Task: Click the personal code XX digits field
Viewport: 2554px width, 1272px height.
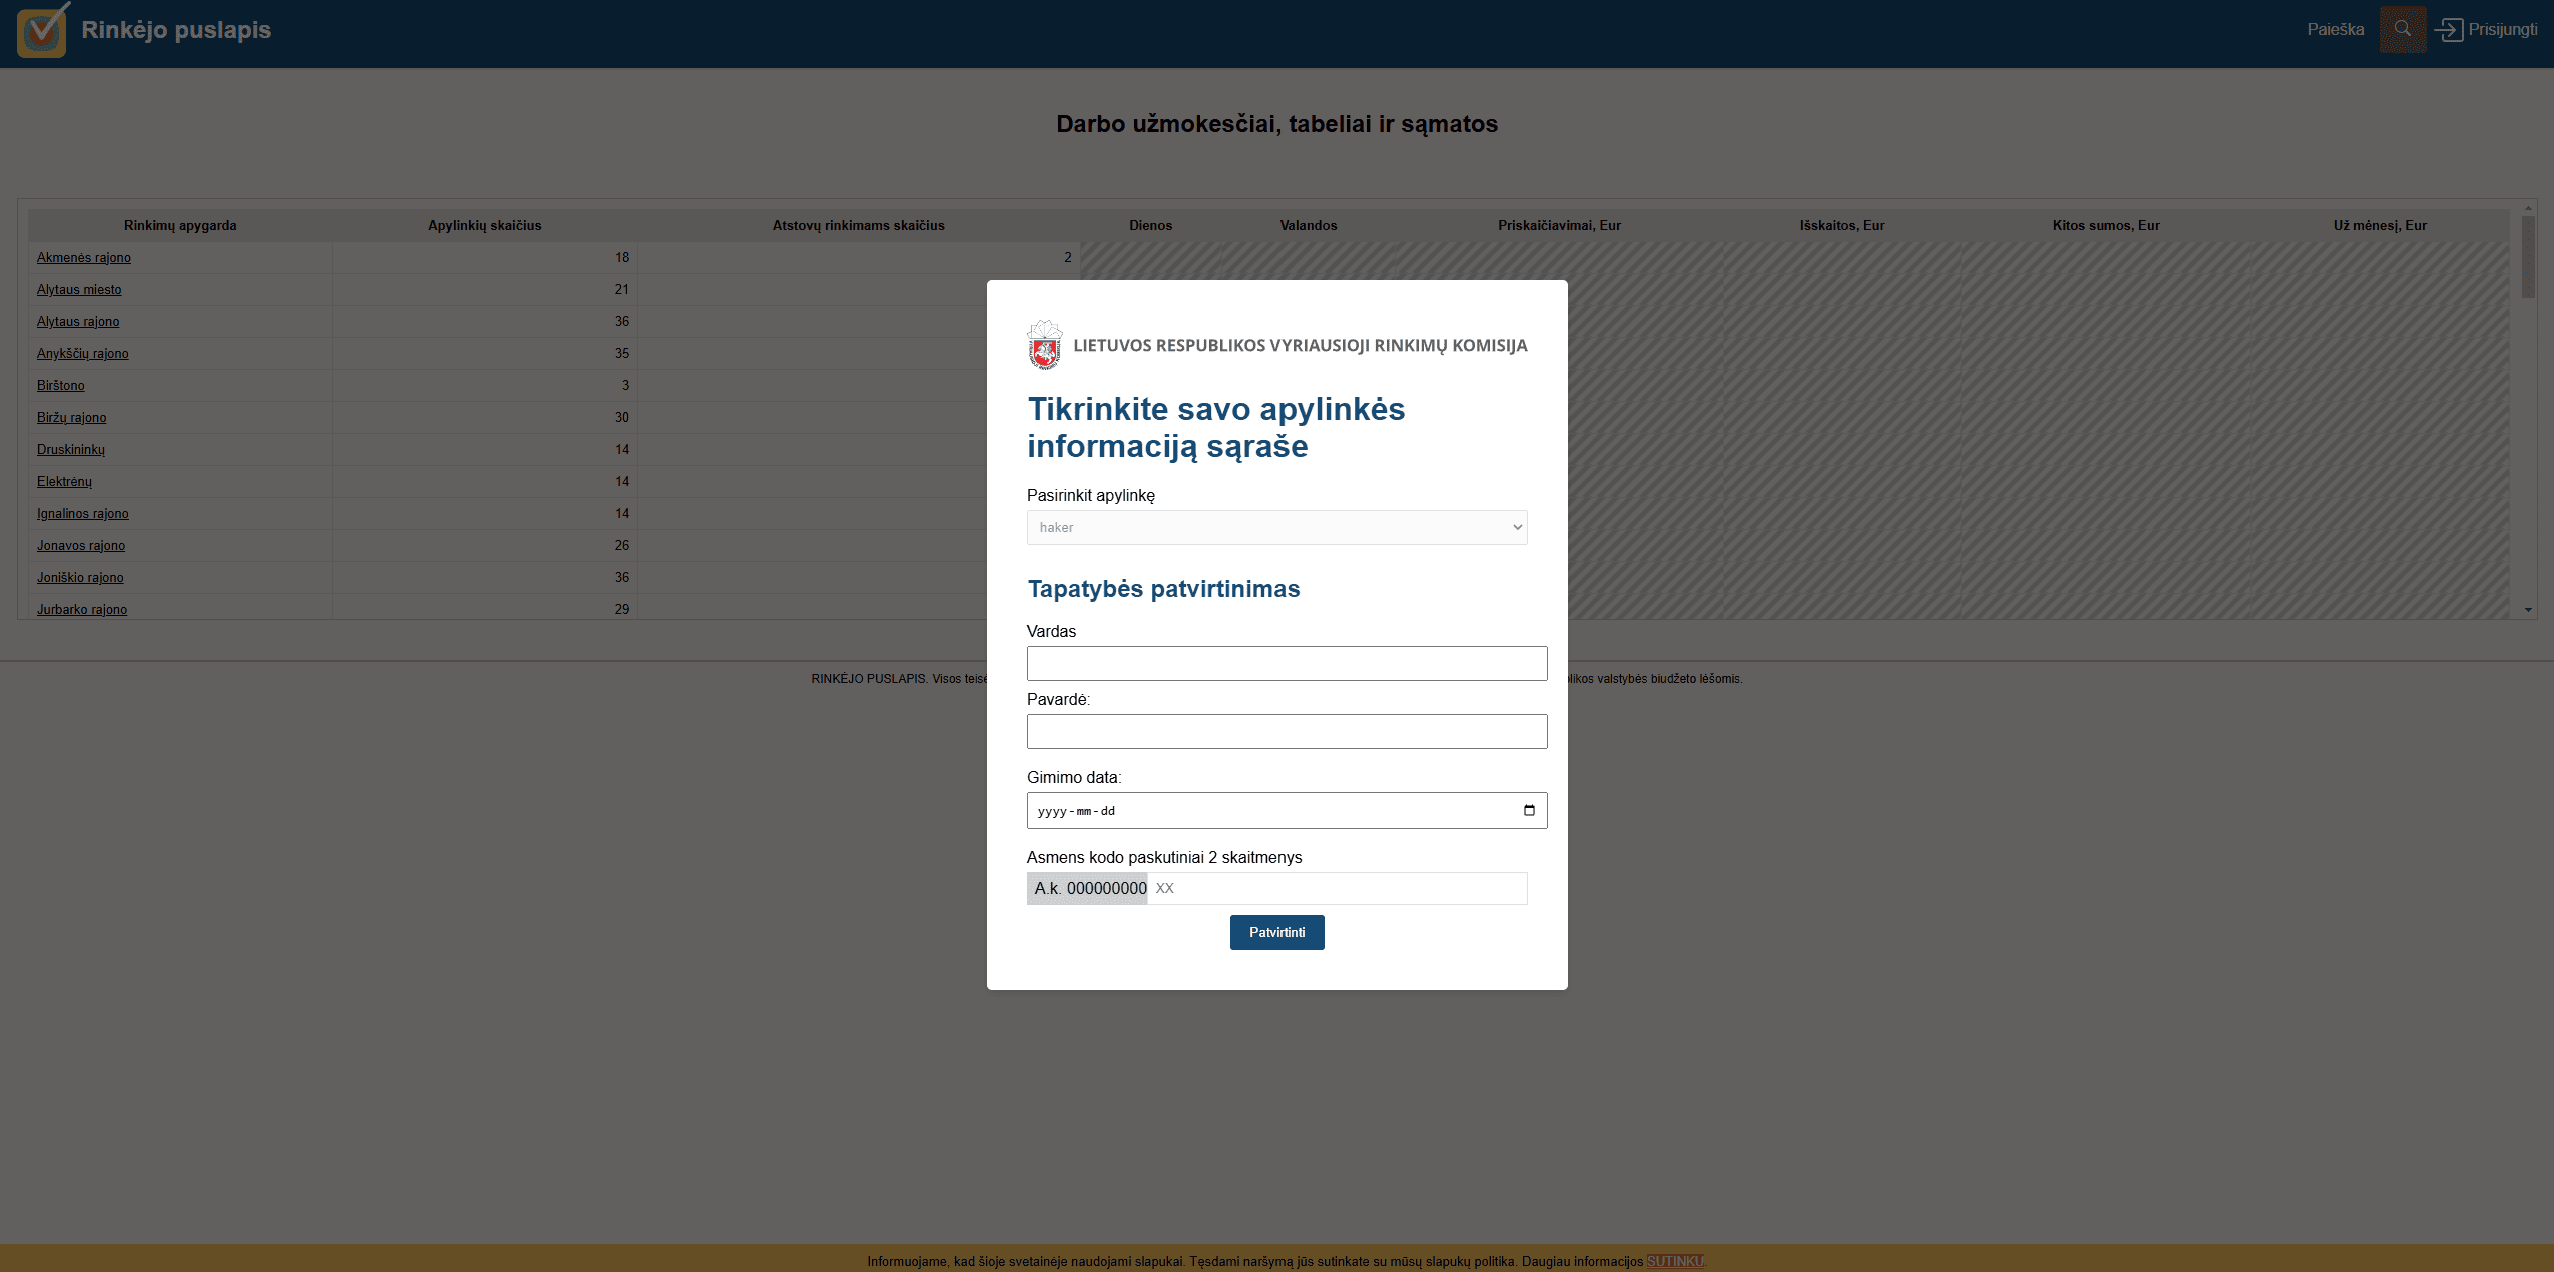Action: (x=1337, y=888)
